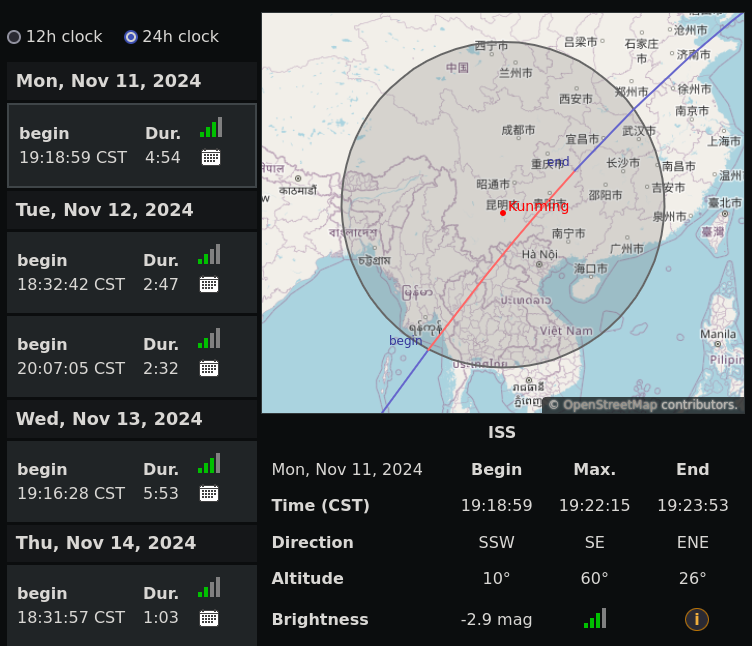752x646 pixels.
Task: Select the 12h clock radio button
Action: pyautogui.click(x=14, y=37)
